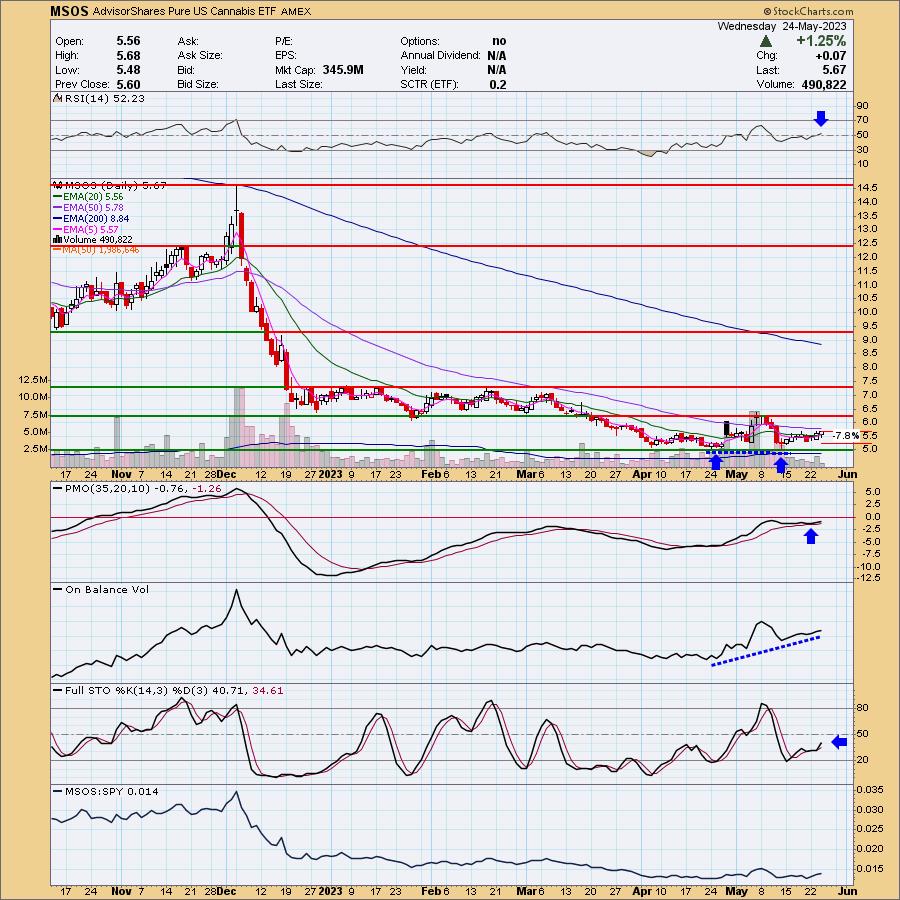The image size is (900, 900).
Task: Click the 2023 label on bottom date axis
Action: click(x=330, y=891)
